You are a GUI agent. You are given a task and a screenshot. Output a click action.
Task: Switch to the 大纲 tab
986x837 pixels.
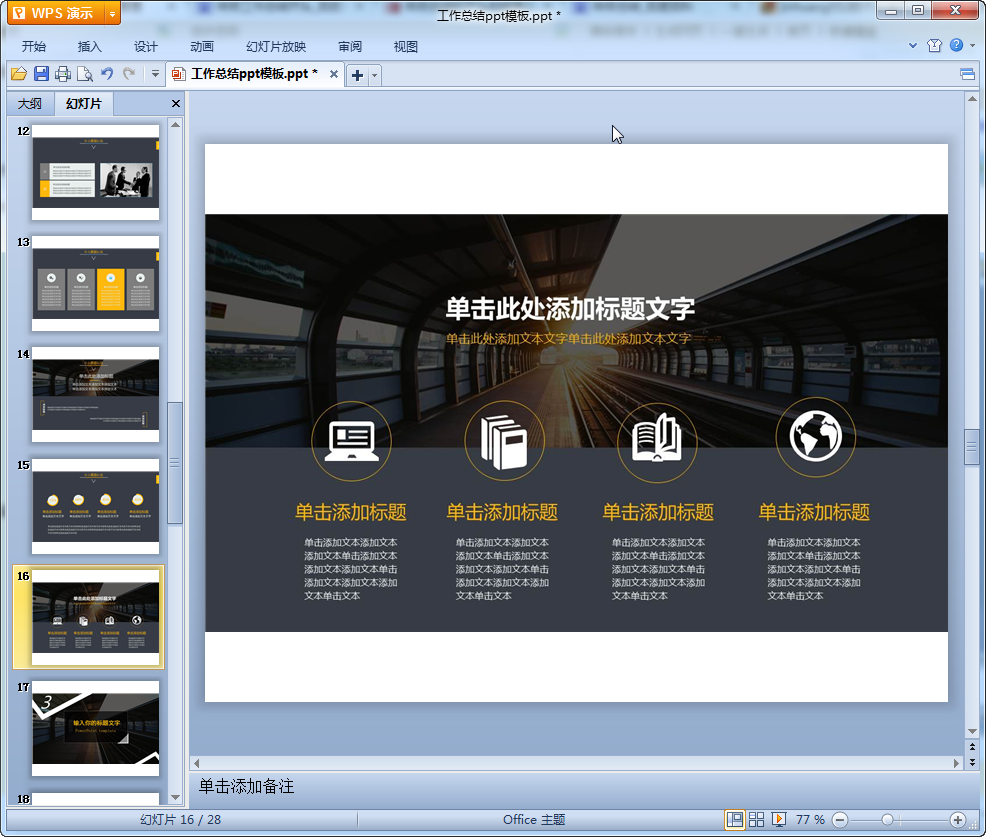pyautogui.click(x=30, y=104)
